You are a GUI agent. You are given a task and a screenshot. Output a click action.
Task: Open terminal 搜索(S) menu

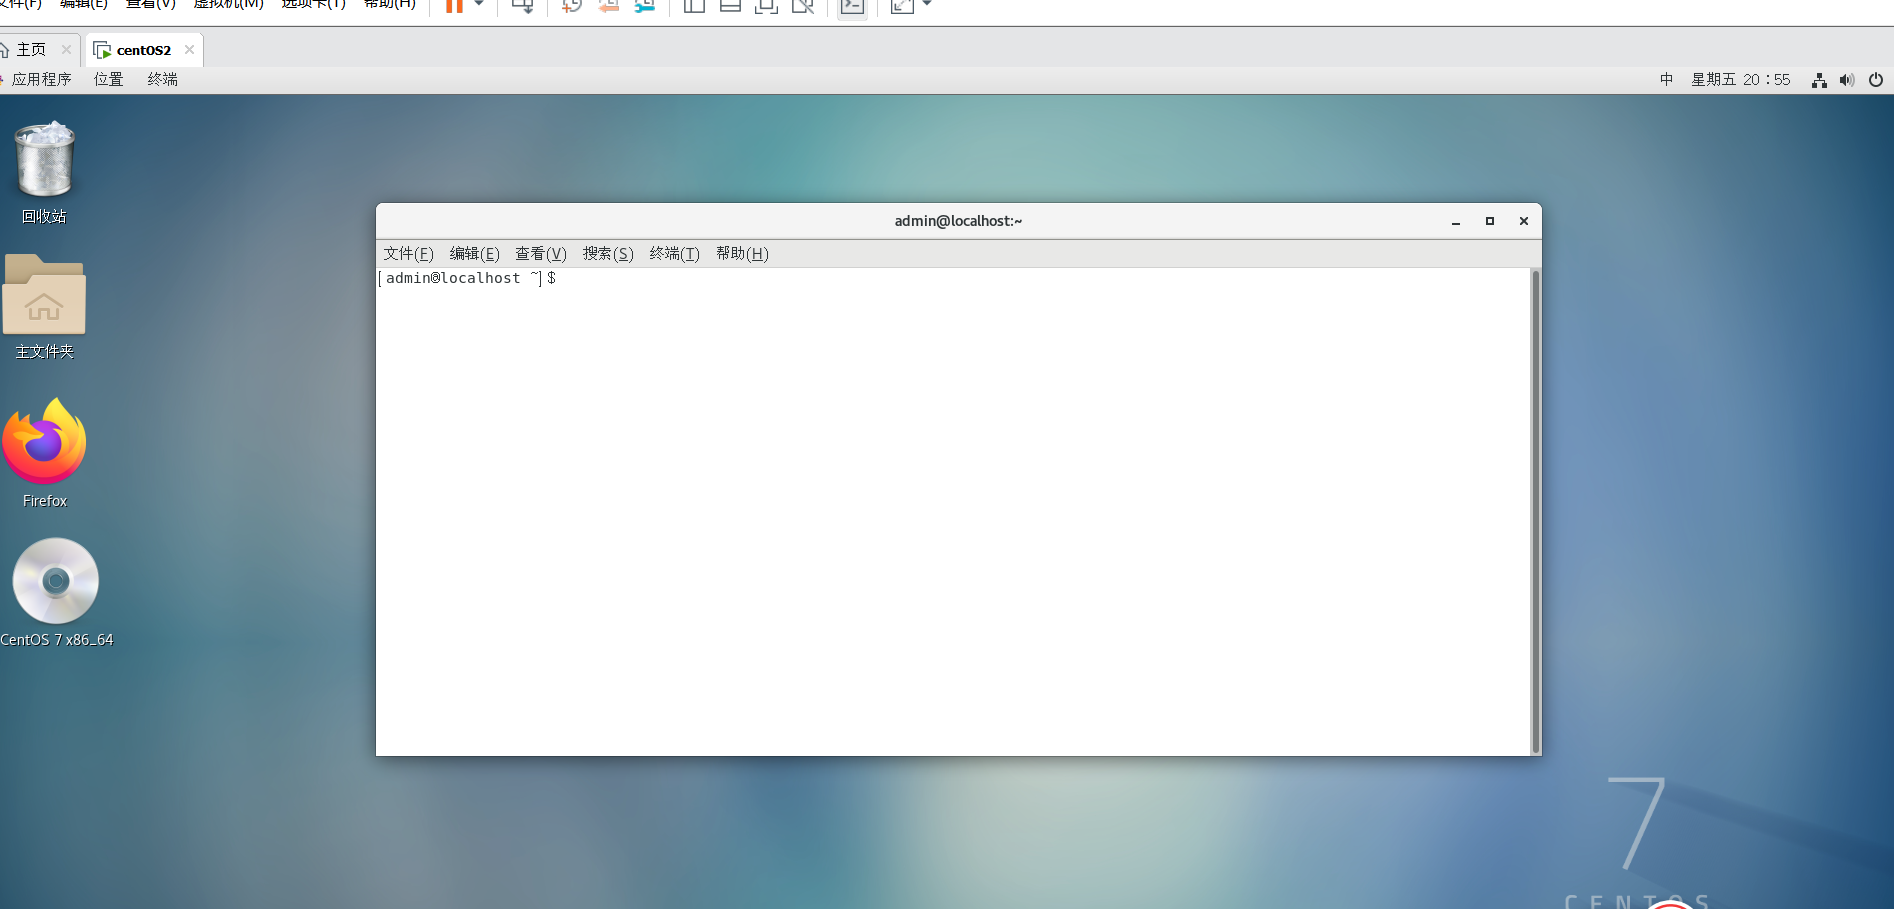coord(608,254)
